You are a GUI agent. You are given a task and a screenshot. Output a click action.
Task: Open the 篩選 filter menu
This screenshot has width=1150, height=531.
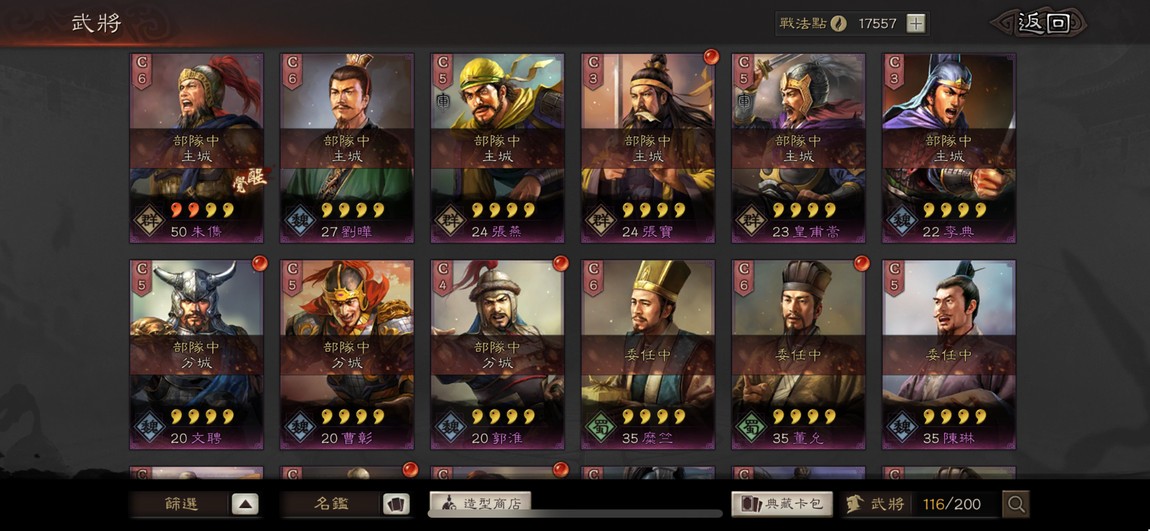point(180,504)
